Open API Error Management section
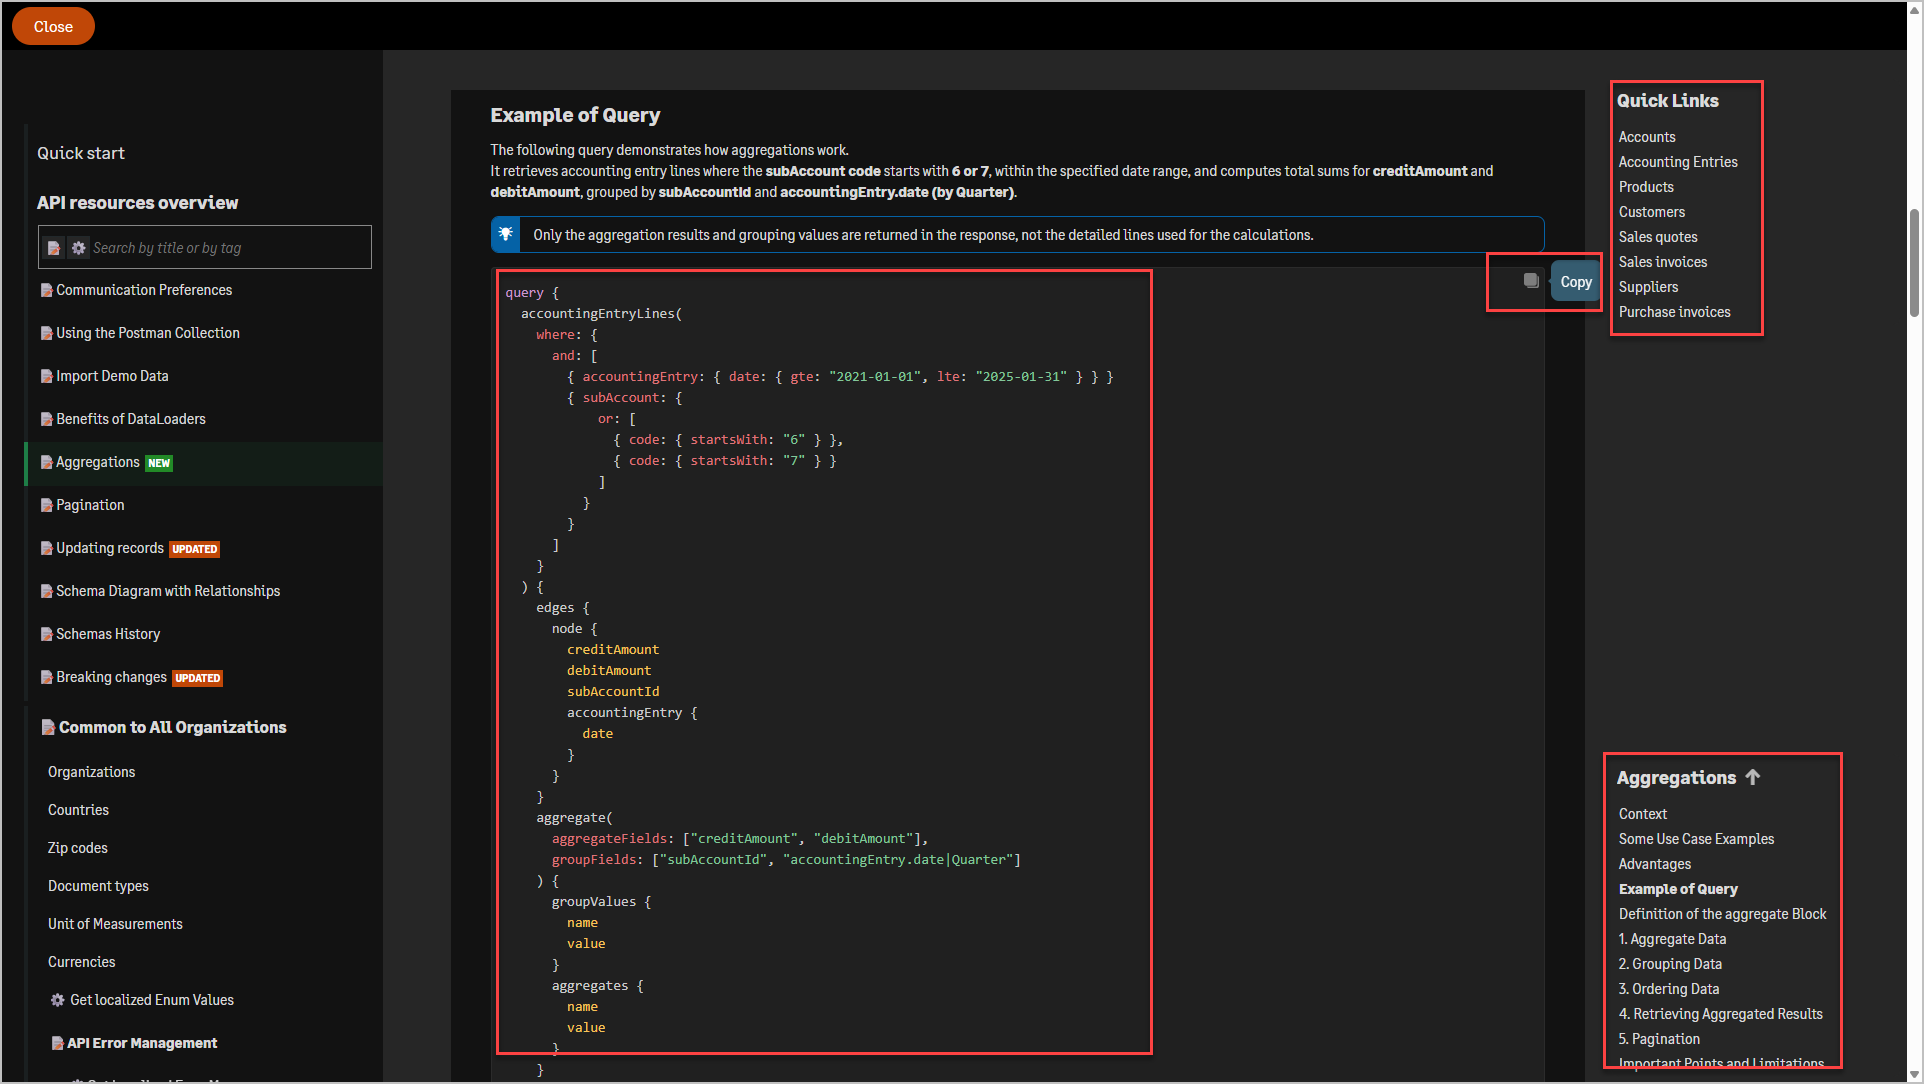This screenshot has height=1084, width=1924. coord(142,1043)
